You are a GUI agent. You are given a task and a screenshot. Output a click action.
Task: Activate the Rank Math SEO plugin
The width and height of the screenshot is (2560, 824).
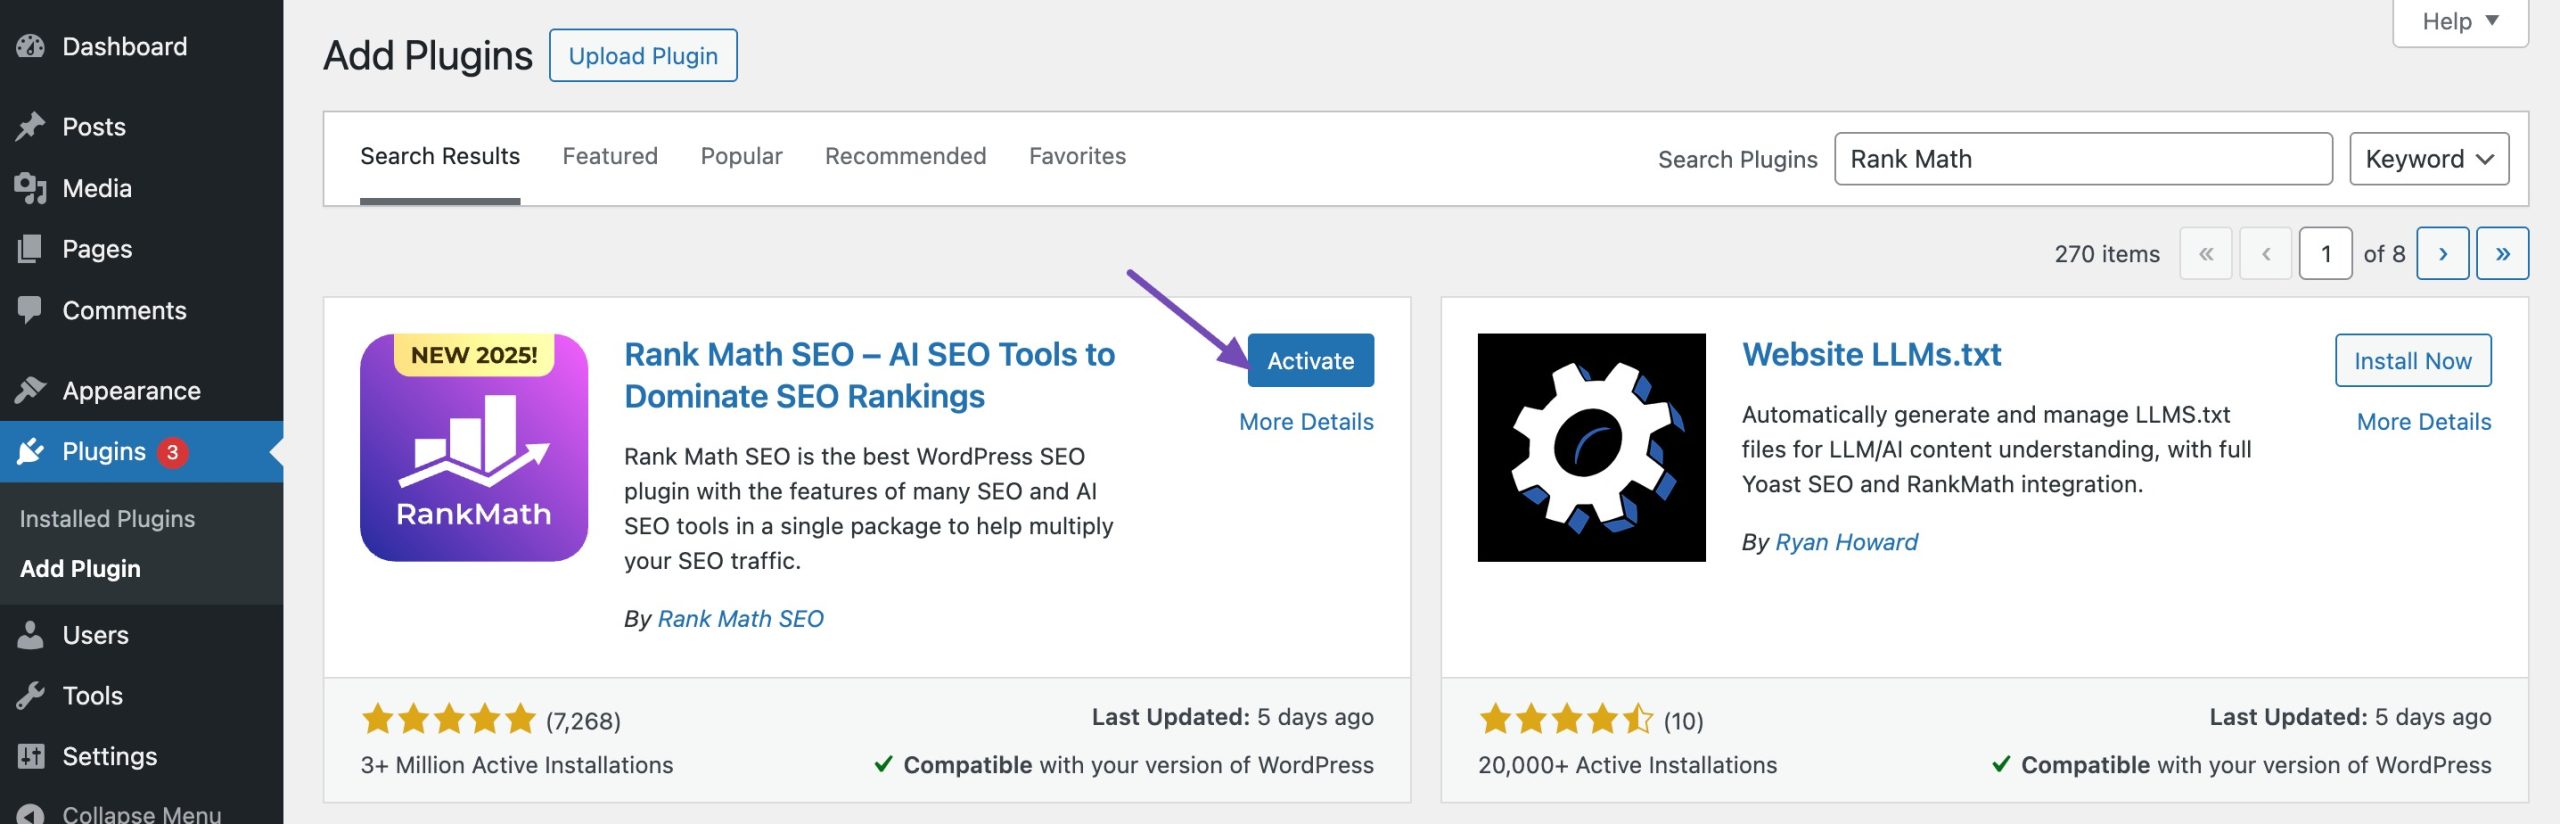point(1310,360)
